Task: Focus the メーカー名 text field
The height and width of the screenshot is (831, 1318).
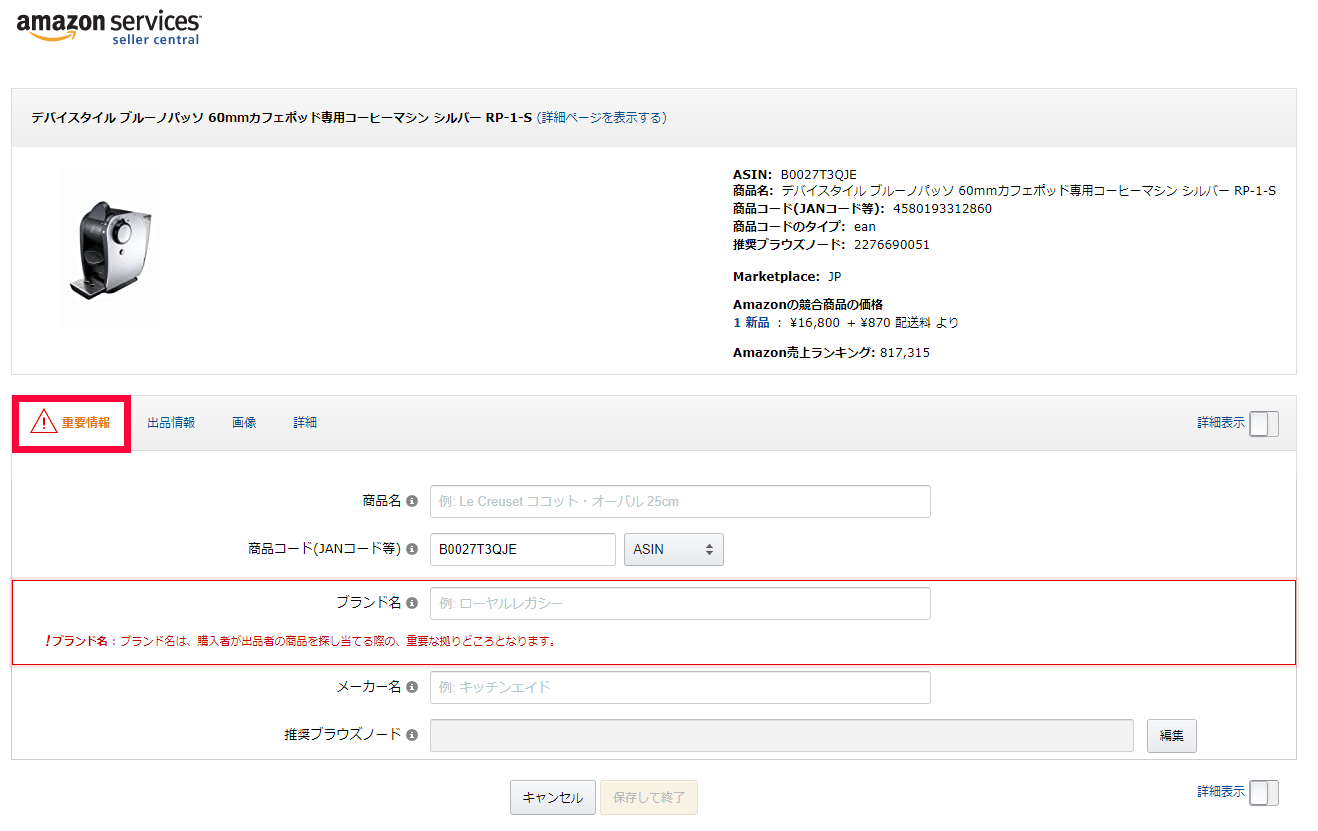Action: [x=680, y=687]
